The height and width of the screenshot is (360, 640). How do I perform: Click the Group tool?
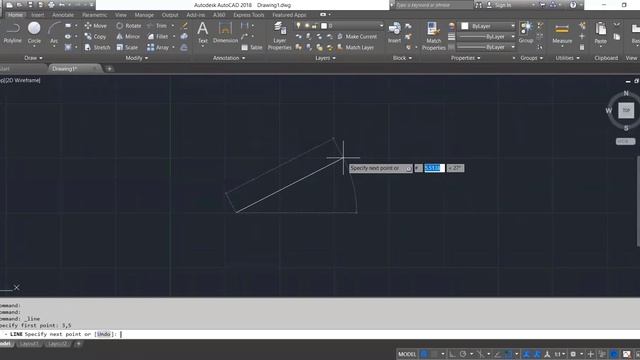pos(526,33)
